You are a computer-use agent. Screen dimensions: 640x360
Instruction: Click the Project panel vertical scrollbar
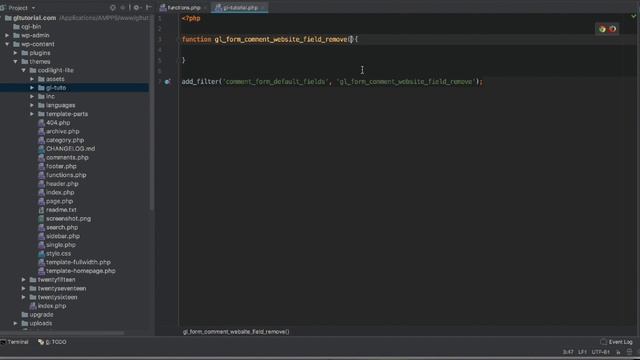(152, 114)
